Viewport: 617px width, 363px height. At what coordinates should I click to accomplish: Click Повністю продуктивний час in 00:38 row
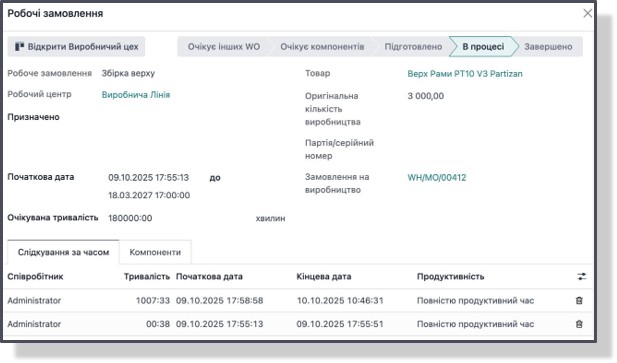pyautogui.click(x=475, y=324)
